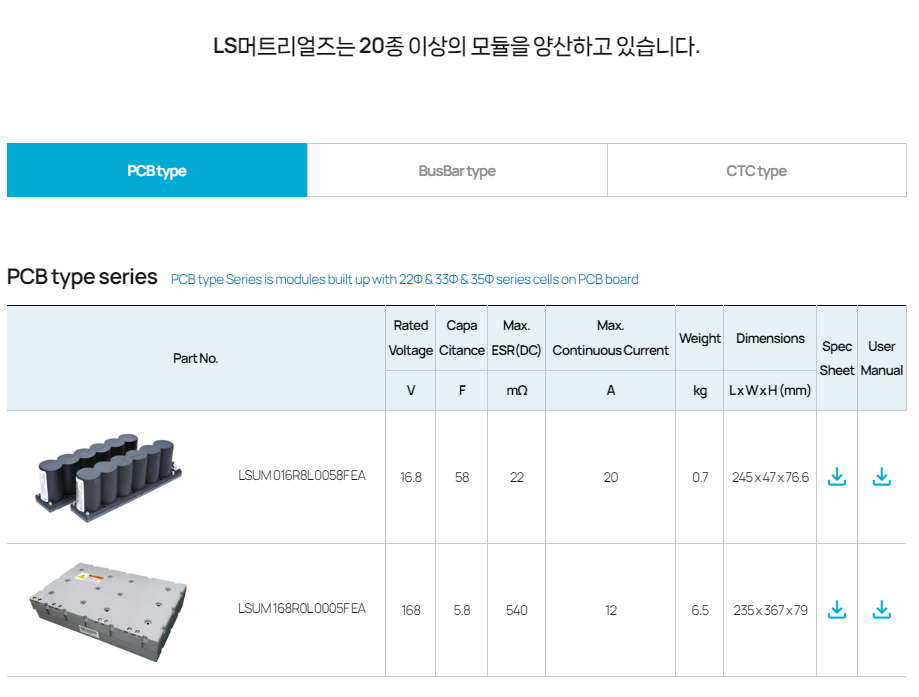Select the PCB type tab
Screen dimensions: 919x697
(x=157, y=170)
